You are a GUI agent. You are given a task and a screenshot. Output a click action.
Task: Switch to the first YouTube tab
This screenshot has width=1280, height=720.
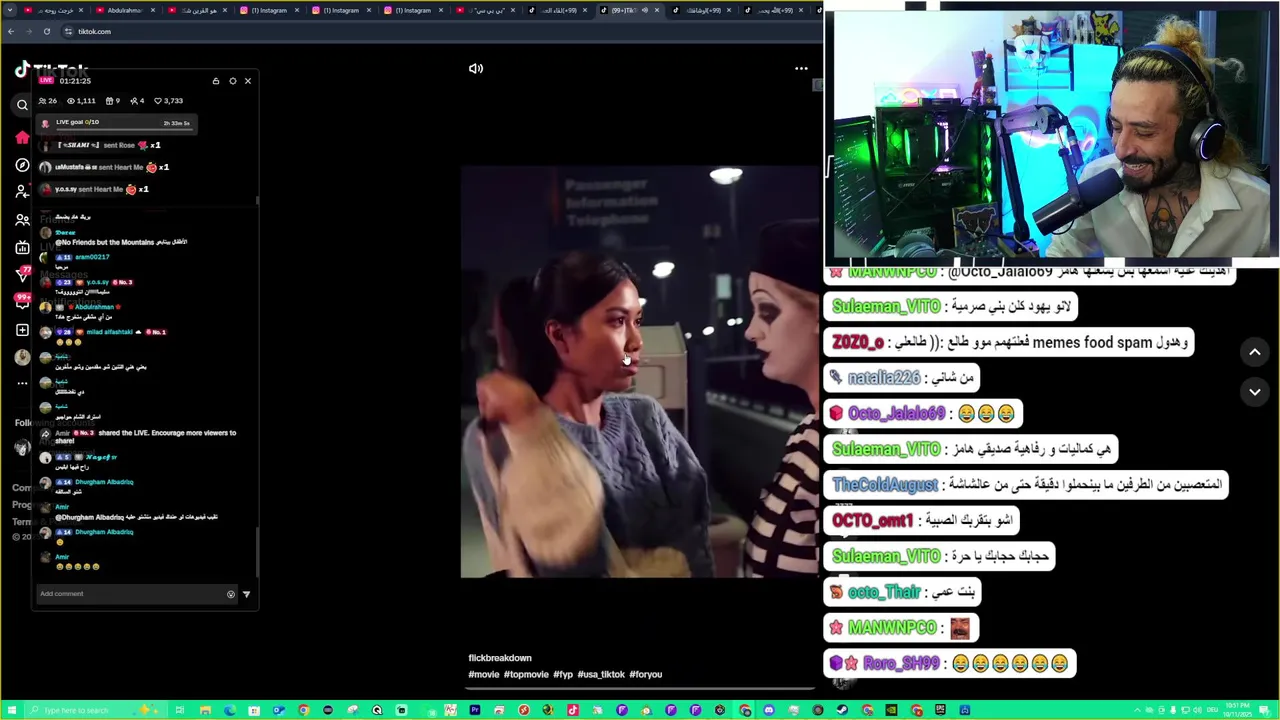tap(52, 10)
